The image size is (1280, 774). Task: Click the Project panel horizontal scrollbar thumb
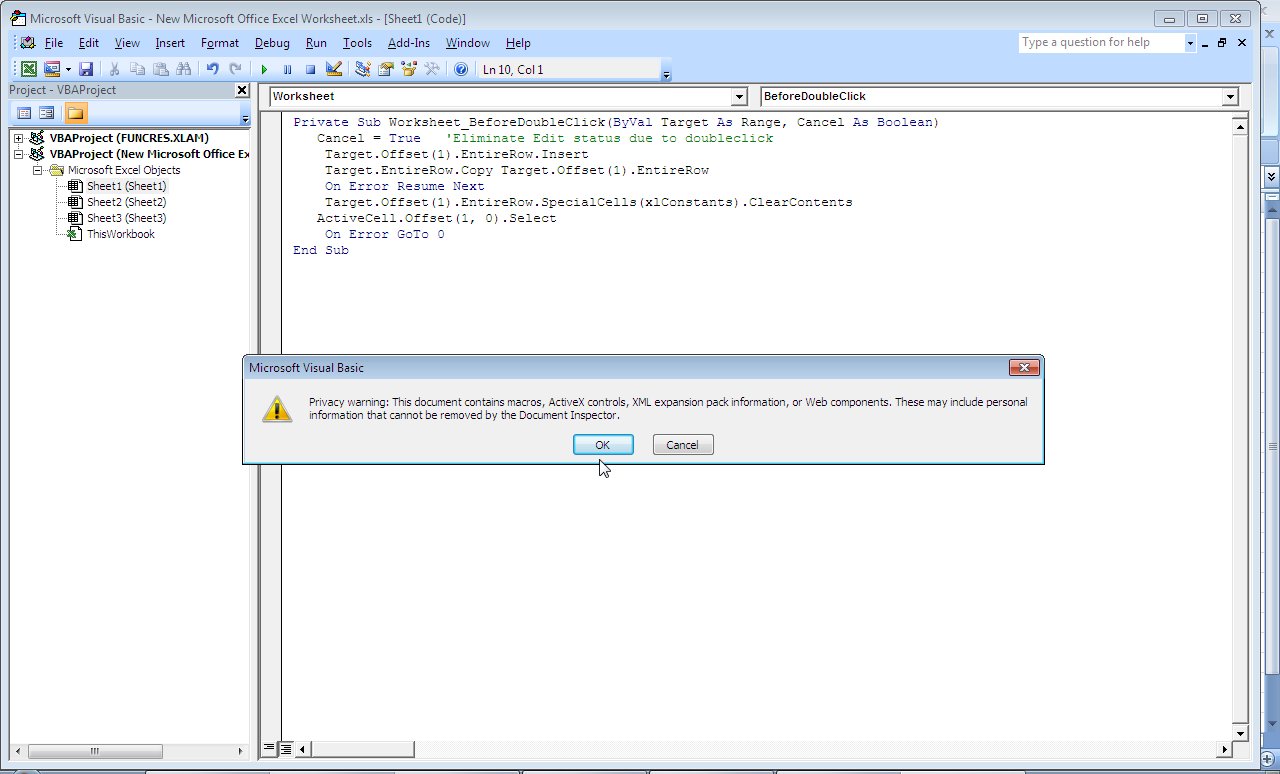95,751
